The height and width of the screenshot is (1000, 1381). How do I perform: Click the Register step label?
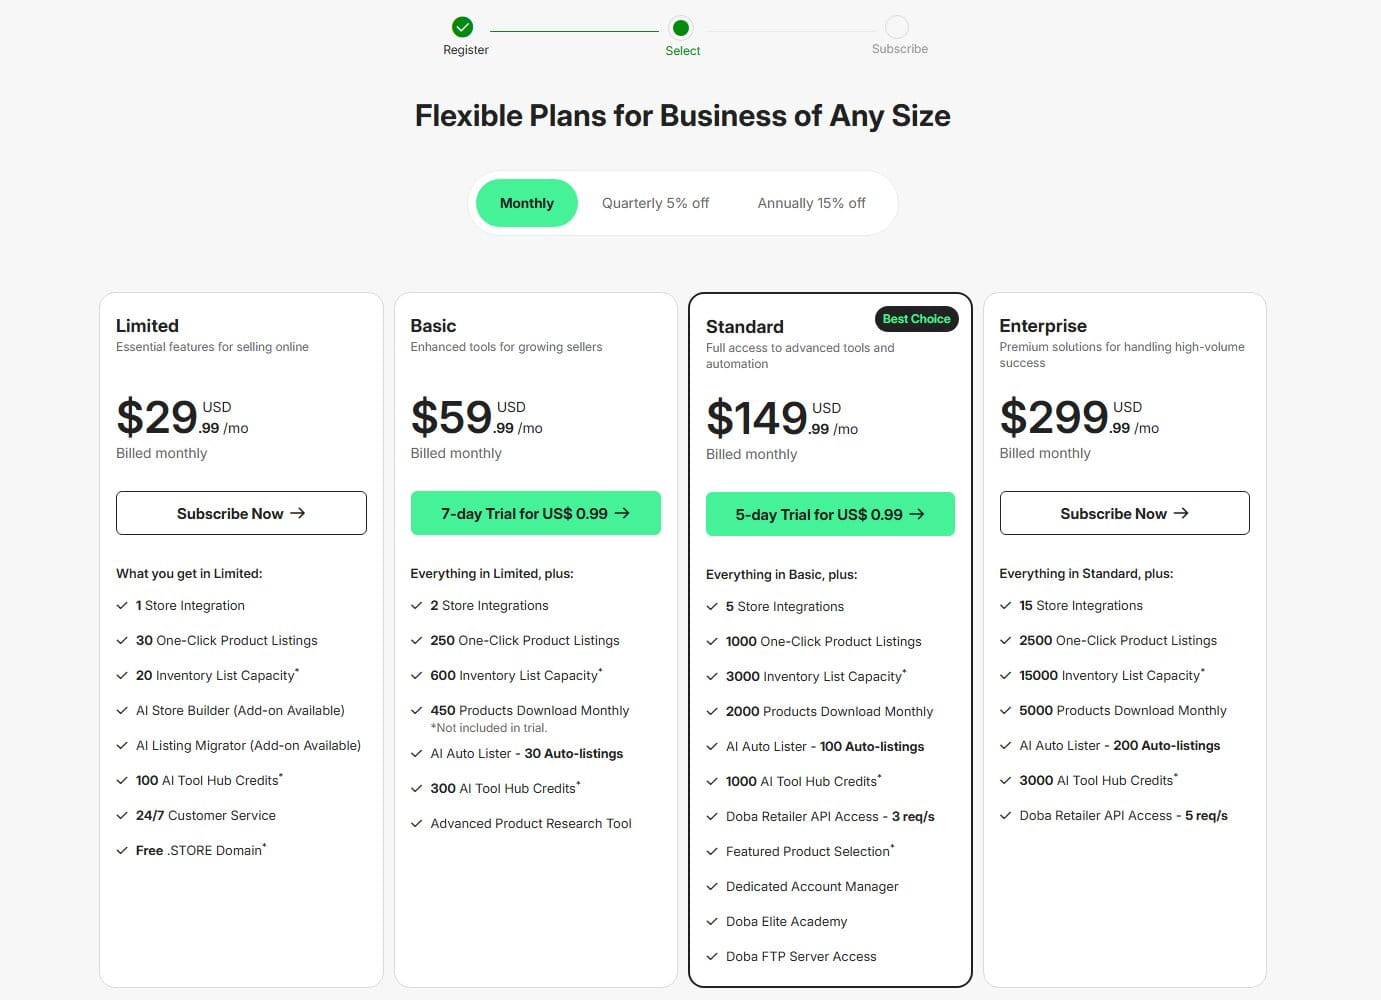pos(466,50)
